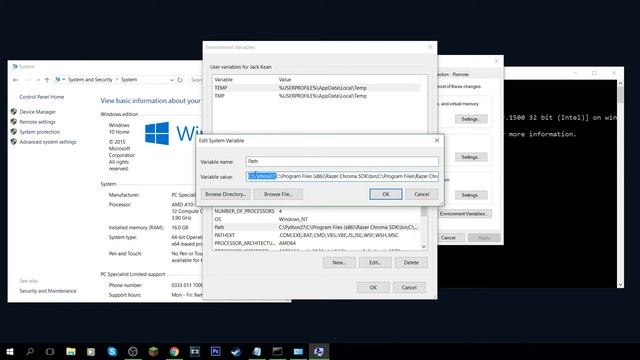Click console window vertical scrollbar thumb
The height and width of the screenshot is (360, 640).
coord(620,95)
